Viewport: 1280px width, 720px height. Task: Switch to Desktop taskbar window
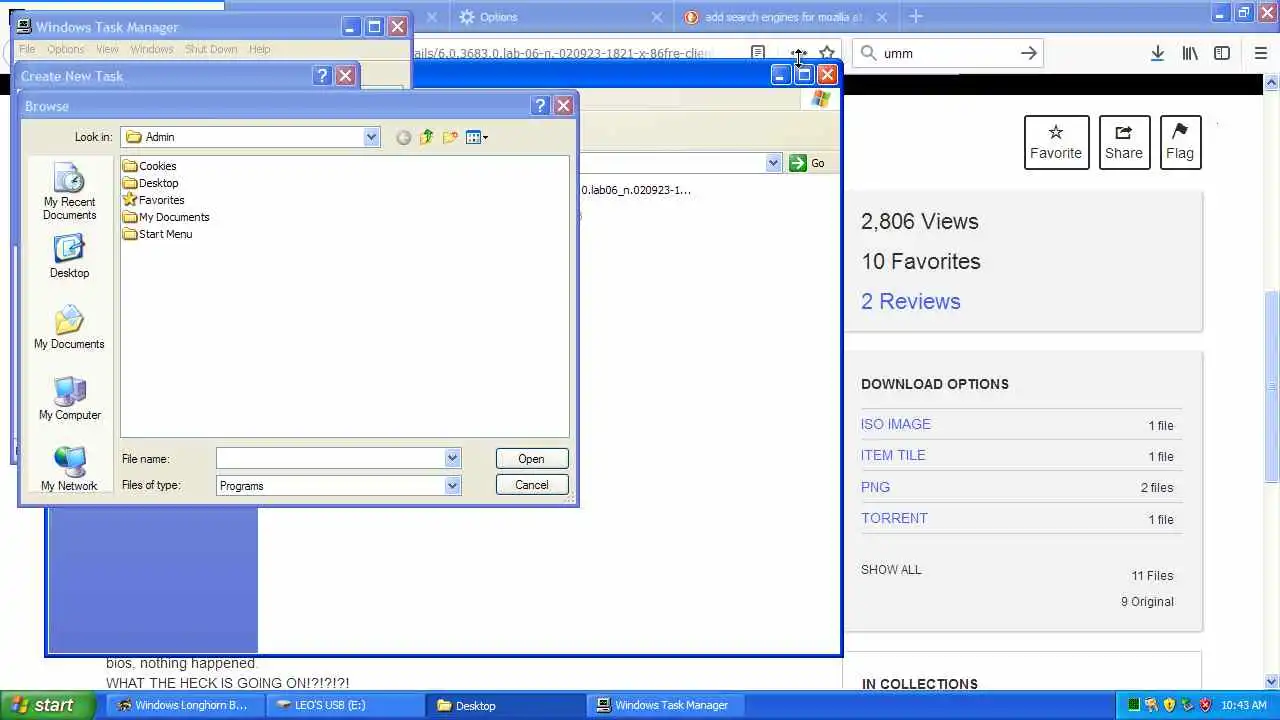click(x=505, y=705)
